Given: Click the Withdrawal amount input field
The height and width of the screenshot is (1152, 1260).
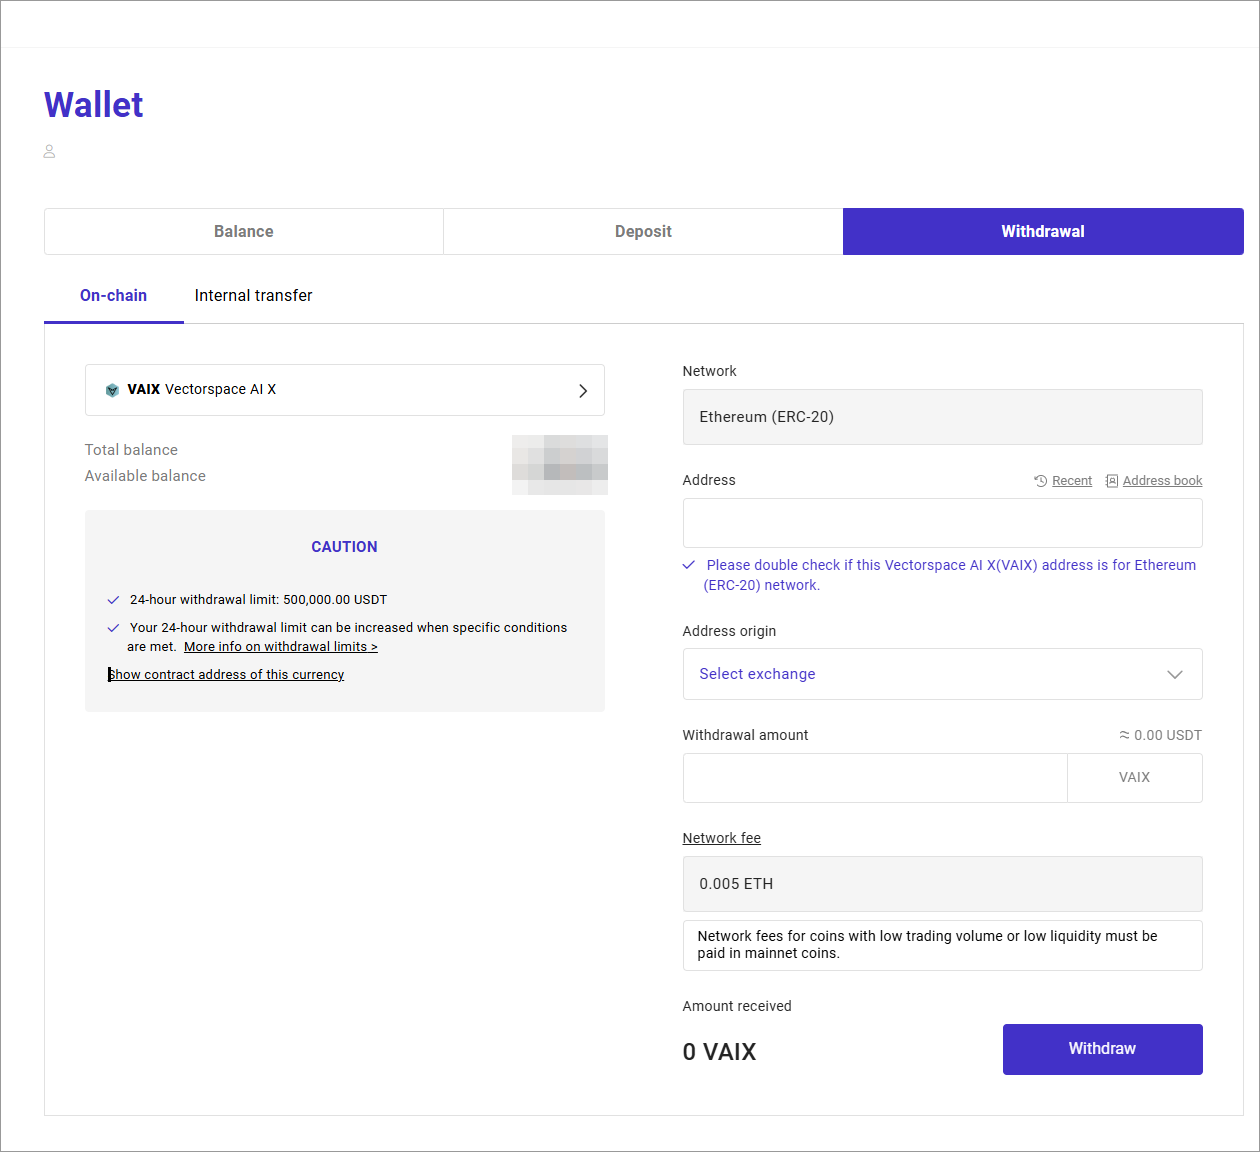Looking at the screenshot, I should (x=875, y=778).
